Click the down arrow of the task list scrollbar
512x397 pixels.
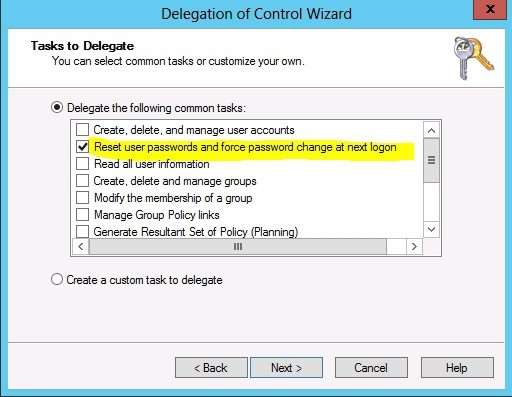[431, 229]
